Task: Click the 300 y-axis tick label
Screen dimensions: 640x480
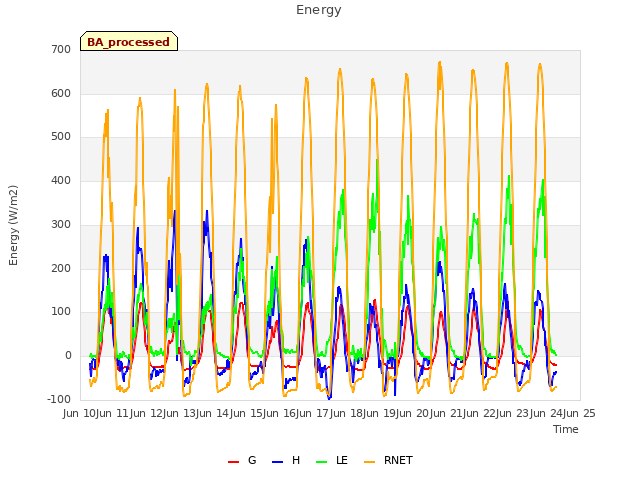Action: [61, 224]
